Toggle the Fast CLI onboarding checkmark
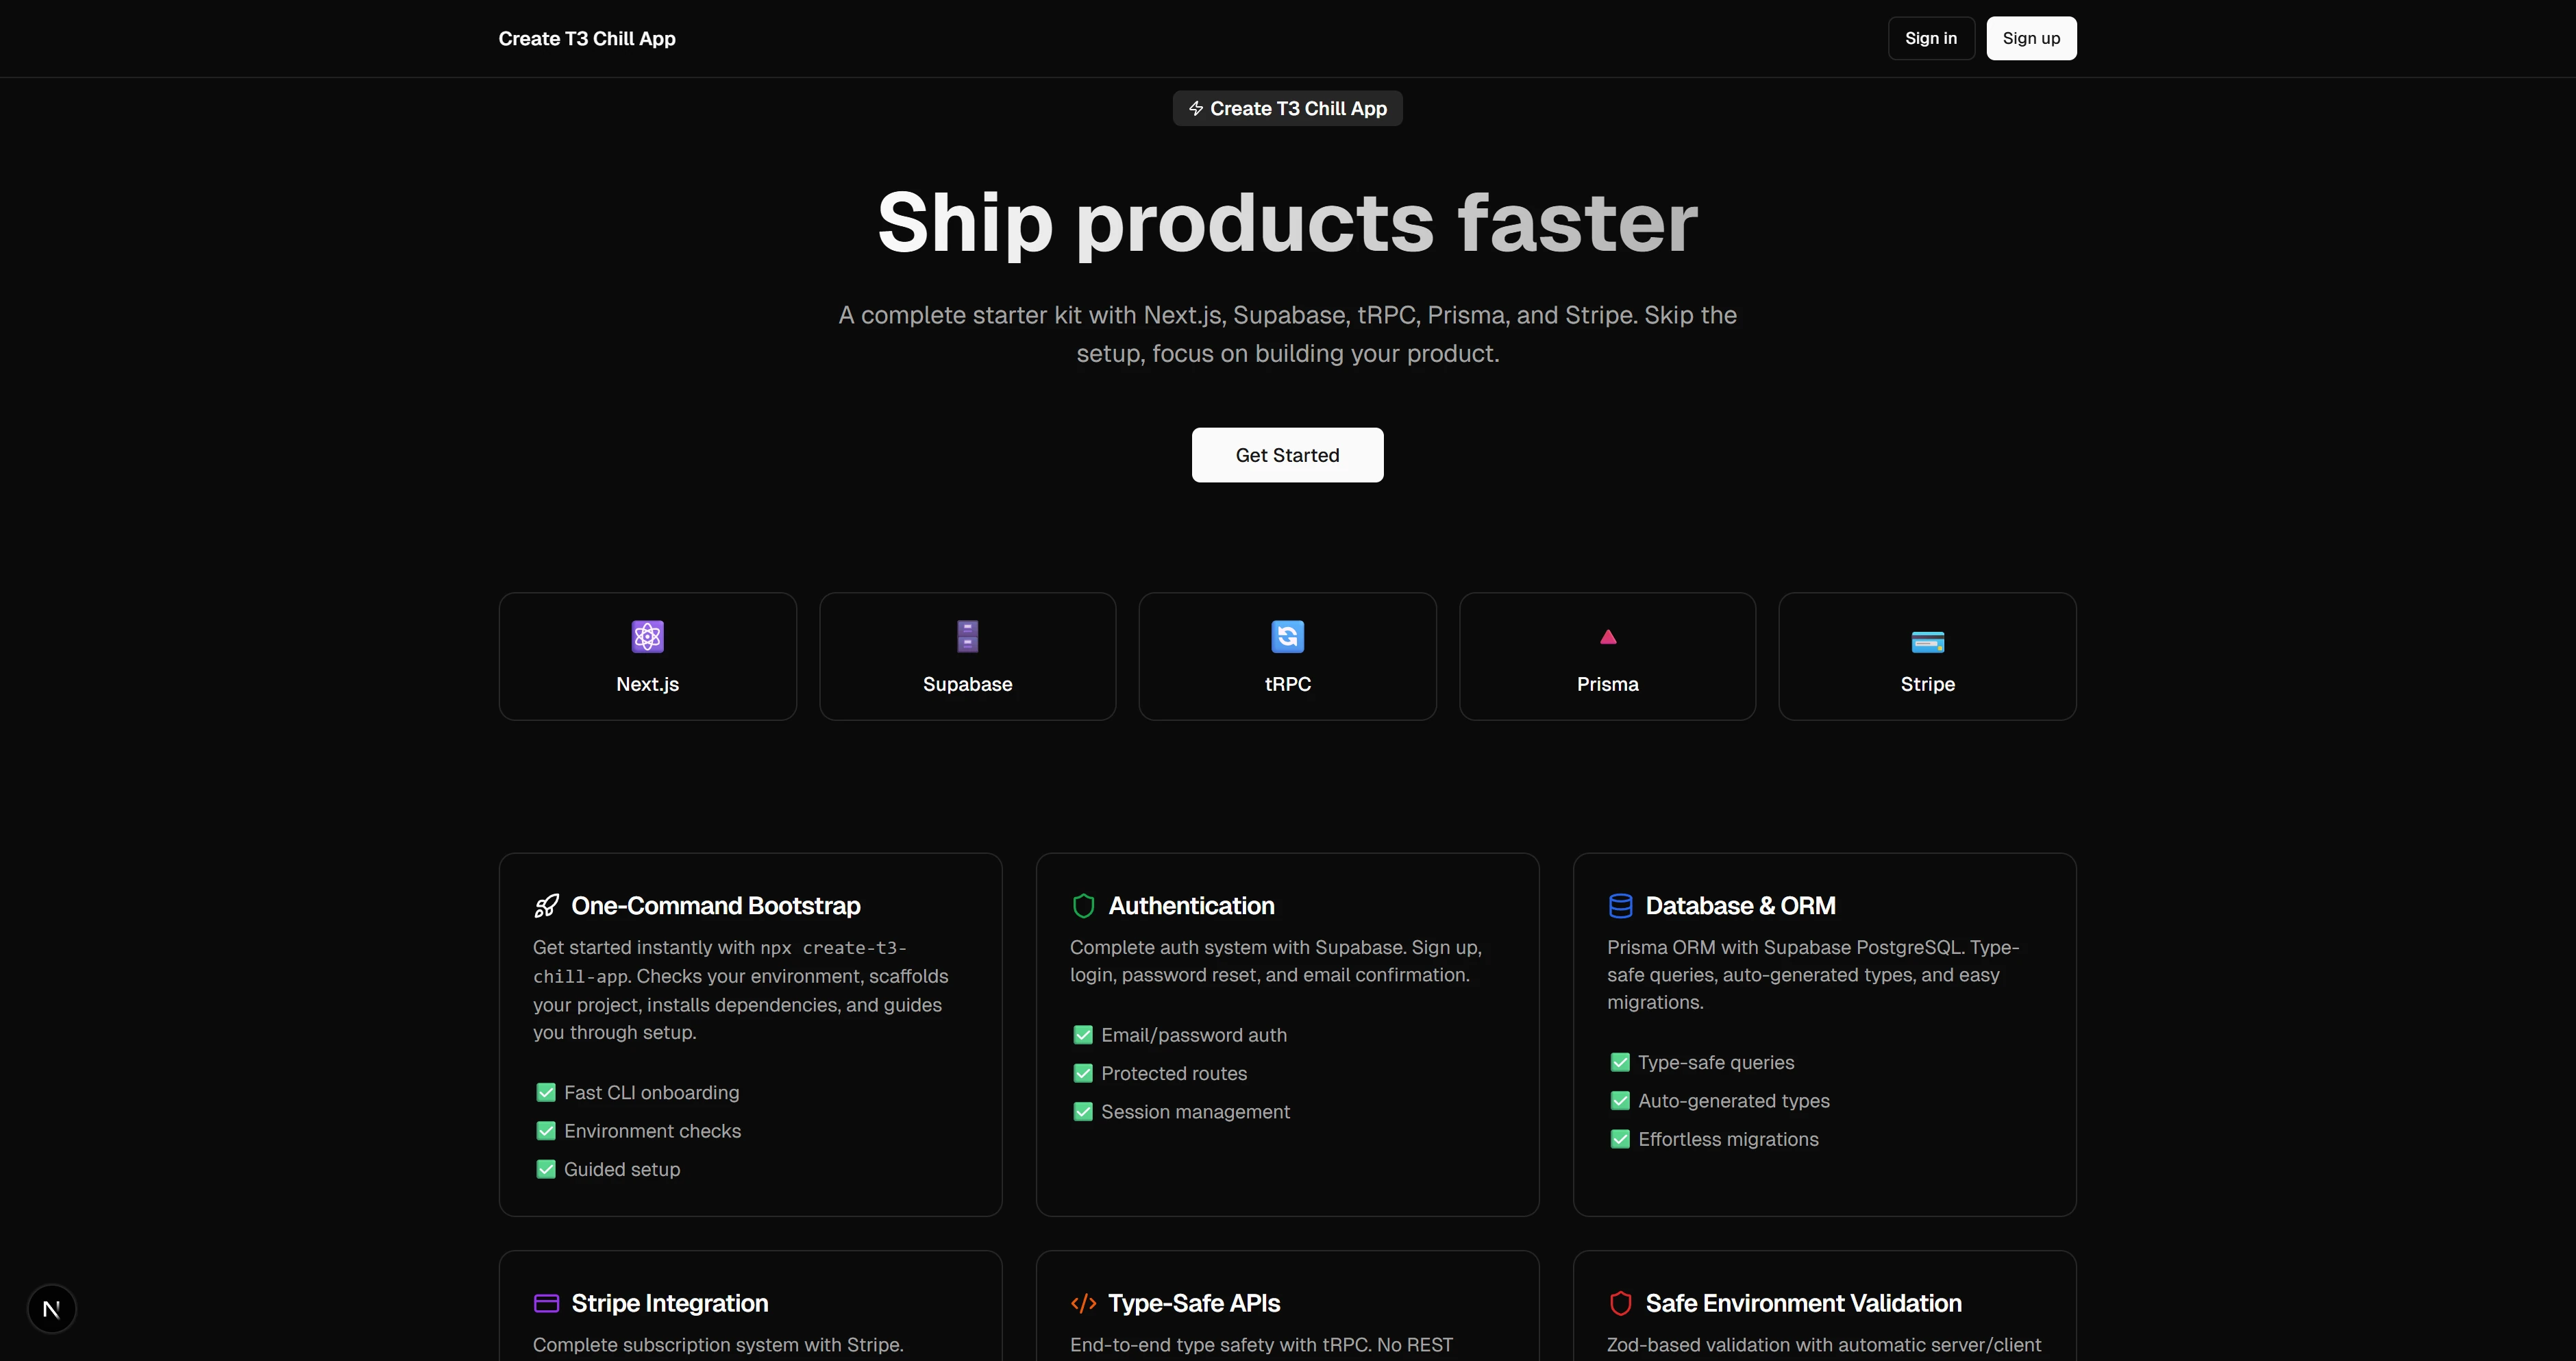 tap(546, 1092)
